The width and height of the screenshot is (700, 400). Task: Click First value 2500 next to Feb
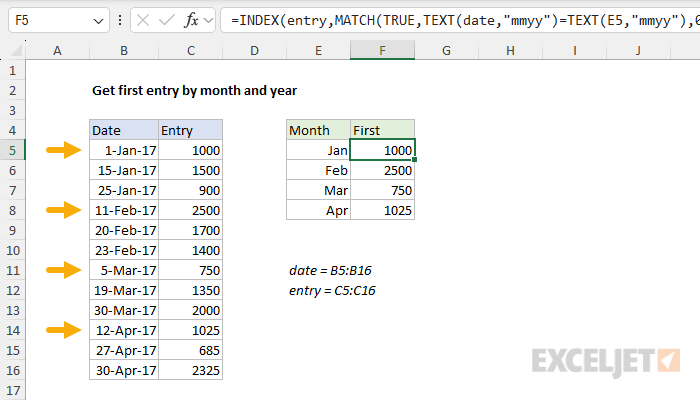pos(383,171)
